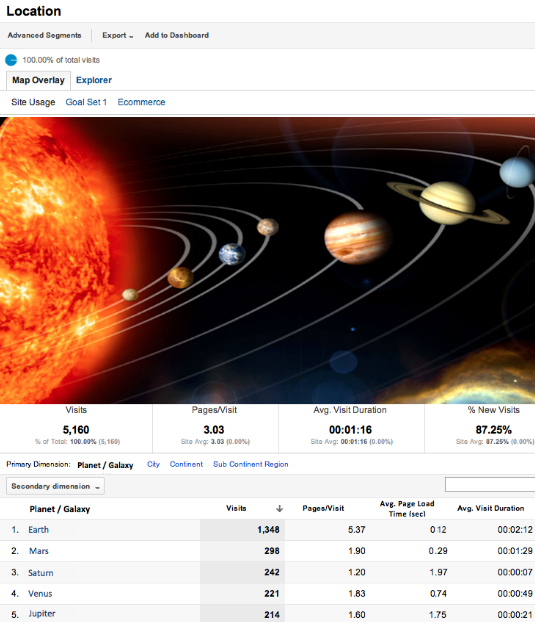Open the Saturn row link
Image resolution: width=535 pixels, height=622 pixels.
40,573
